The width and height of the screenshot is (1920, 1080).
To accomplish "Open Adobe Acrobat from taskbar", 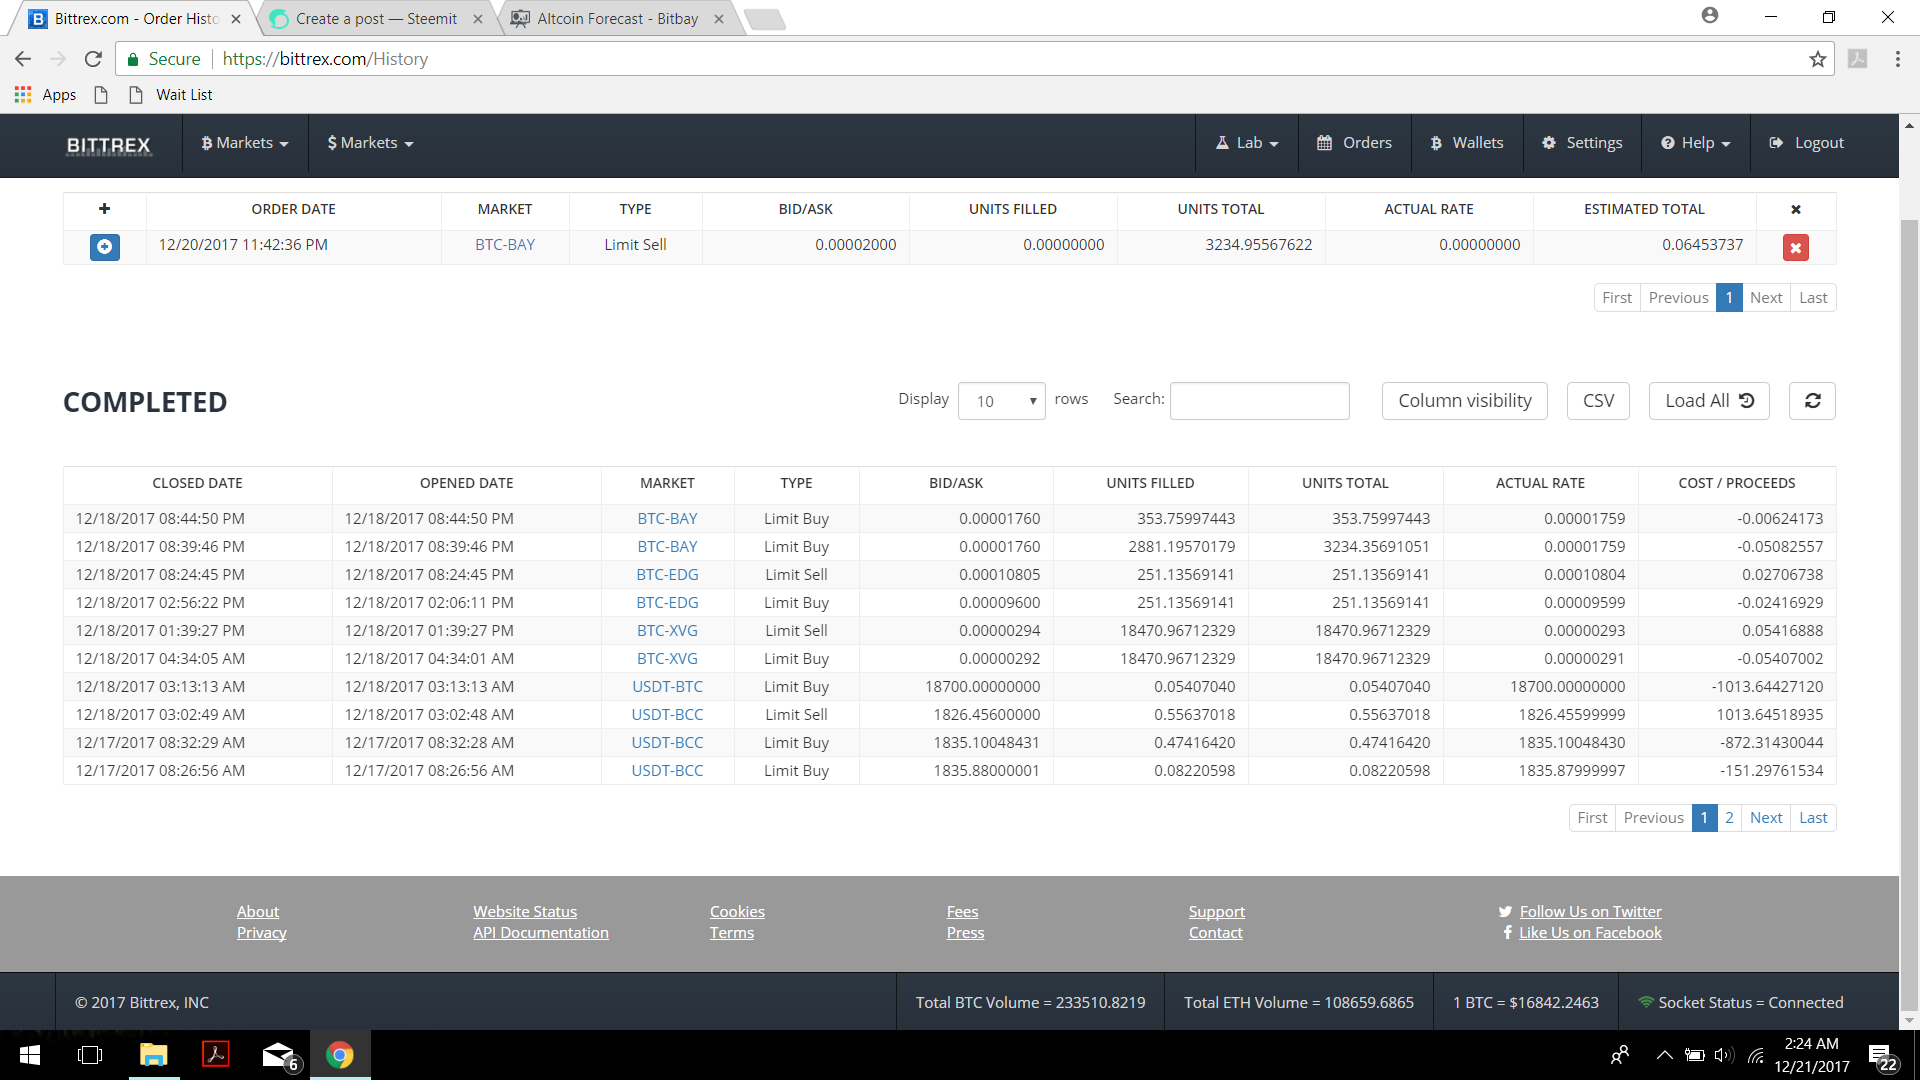I will 215,1055.
